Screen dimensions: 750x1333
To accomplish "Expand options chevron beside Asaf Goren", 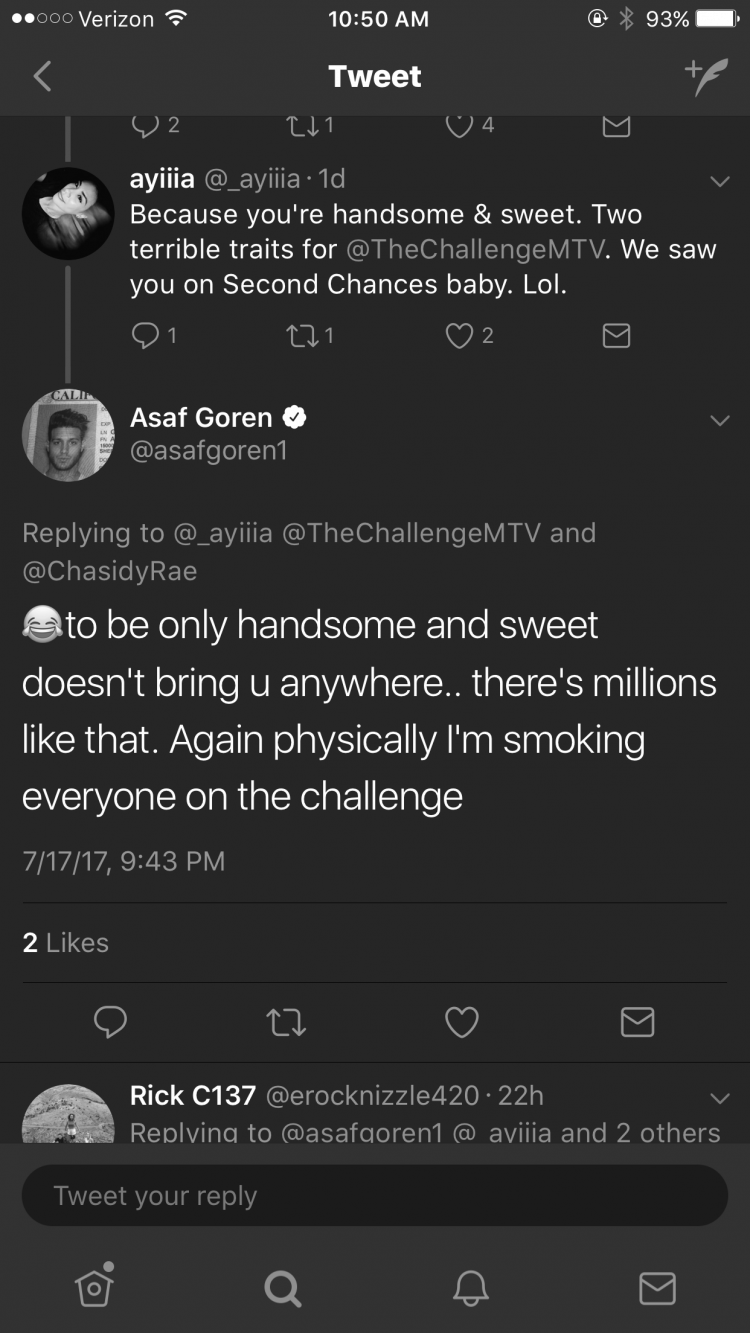I will (719, 421).
